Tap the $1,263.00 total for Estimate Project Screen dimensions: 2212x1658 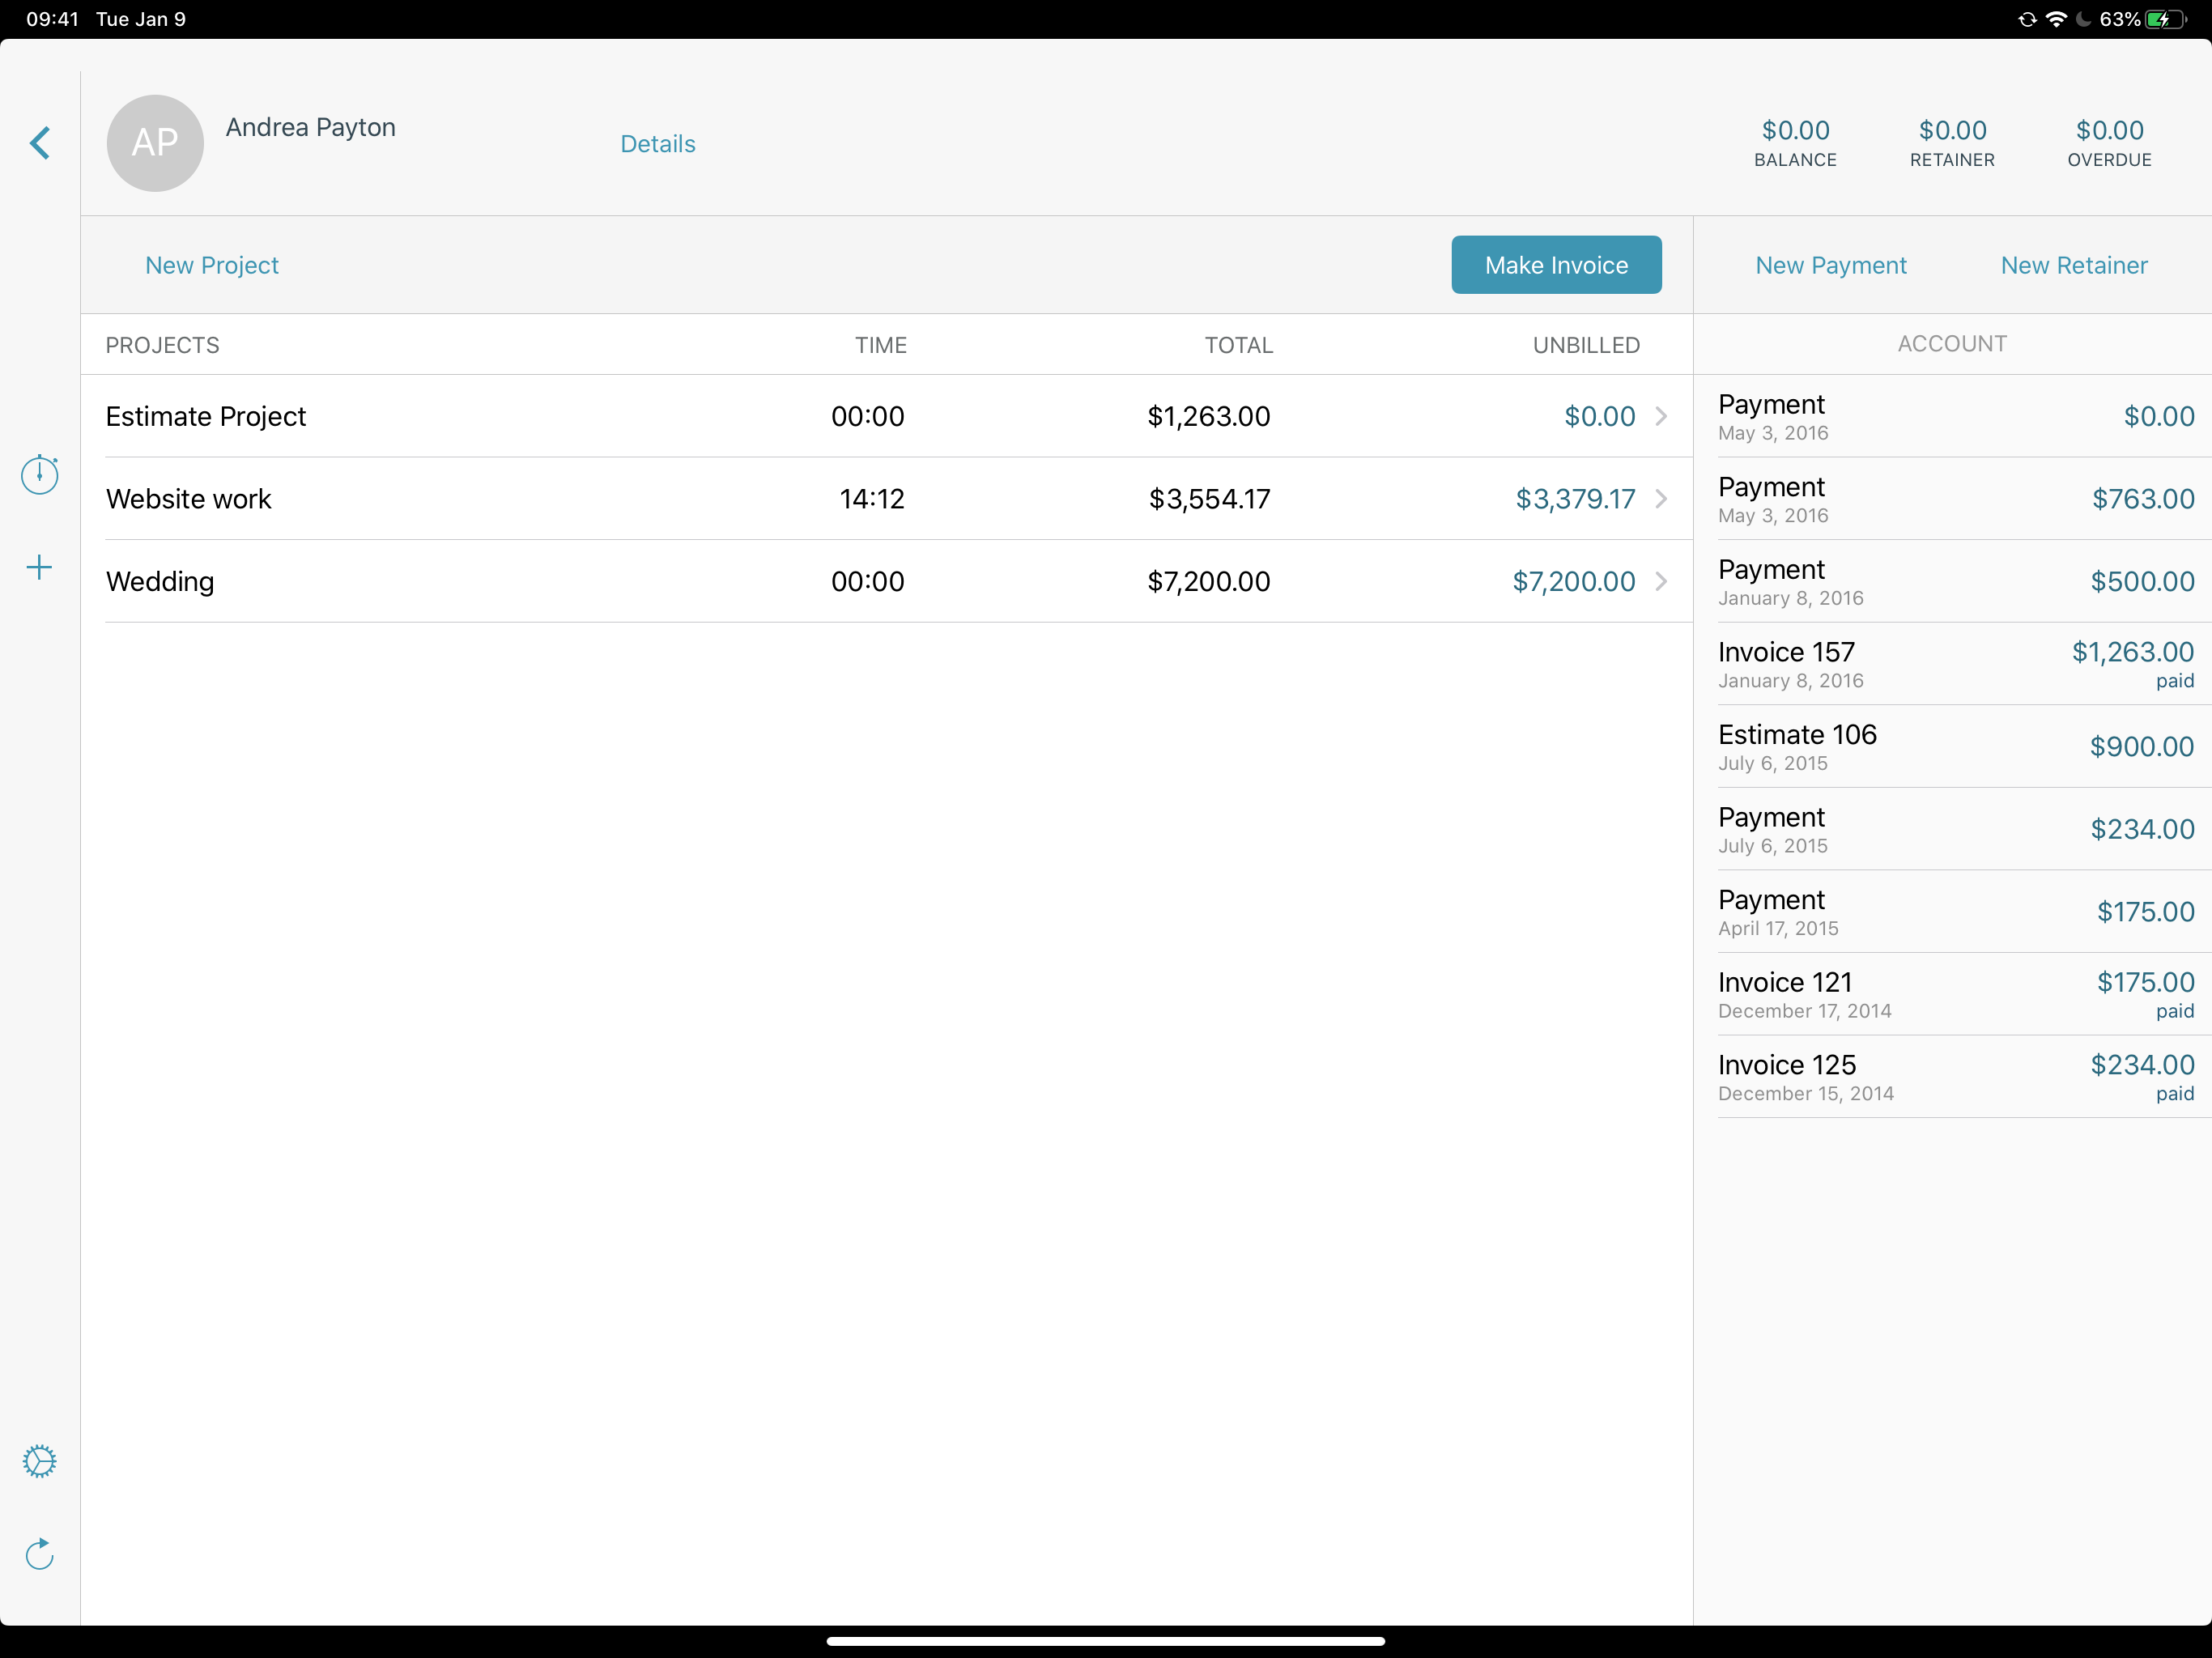click(1208, 416)
